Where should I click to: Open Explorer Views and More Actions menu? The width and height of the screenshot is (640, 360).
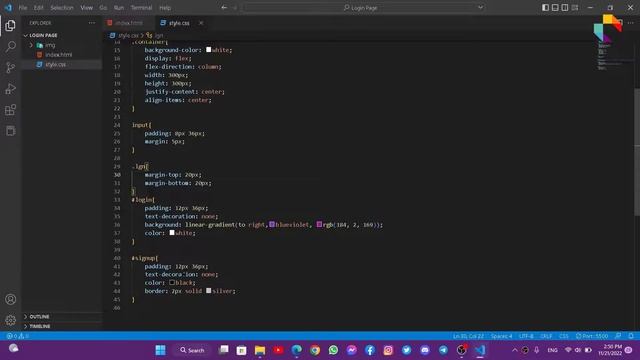click(92, 23)
